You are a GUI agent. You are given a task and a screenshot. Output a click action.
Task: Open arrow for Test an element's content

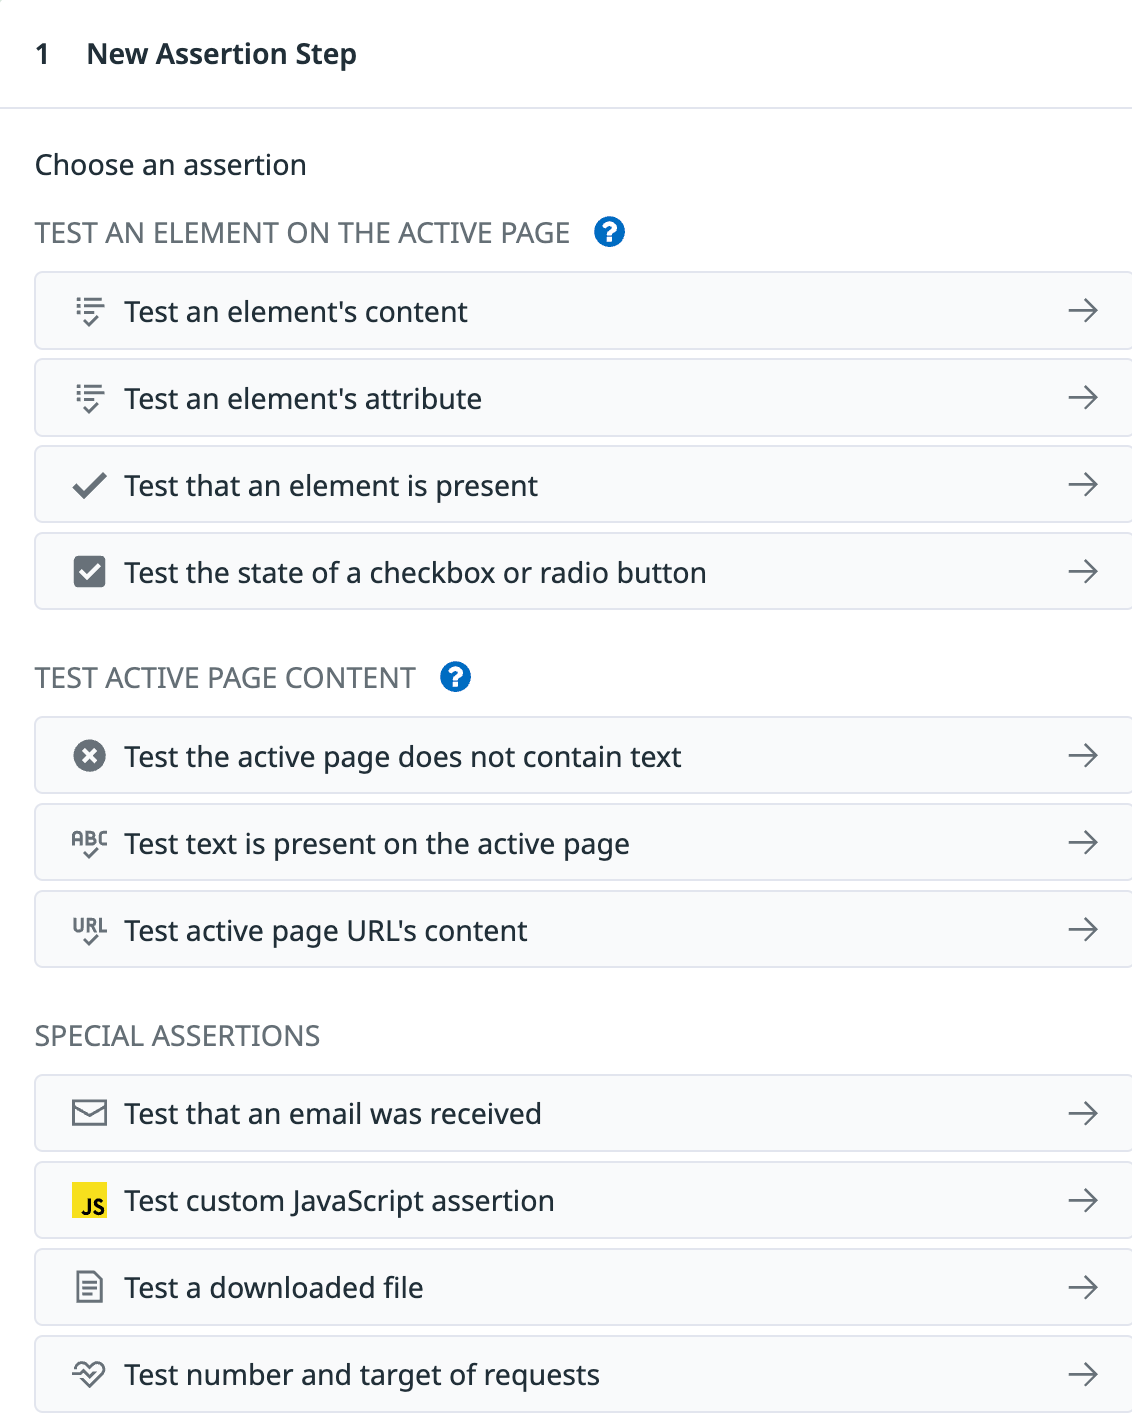pyautogui.click(x=1083, y=311)
